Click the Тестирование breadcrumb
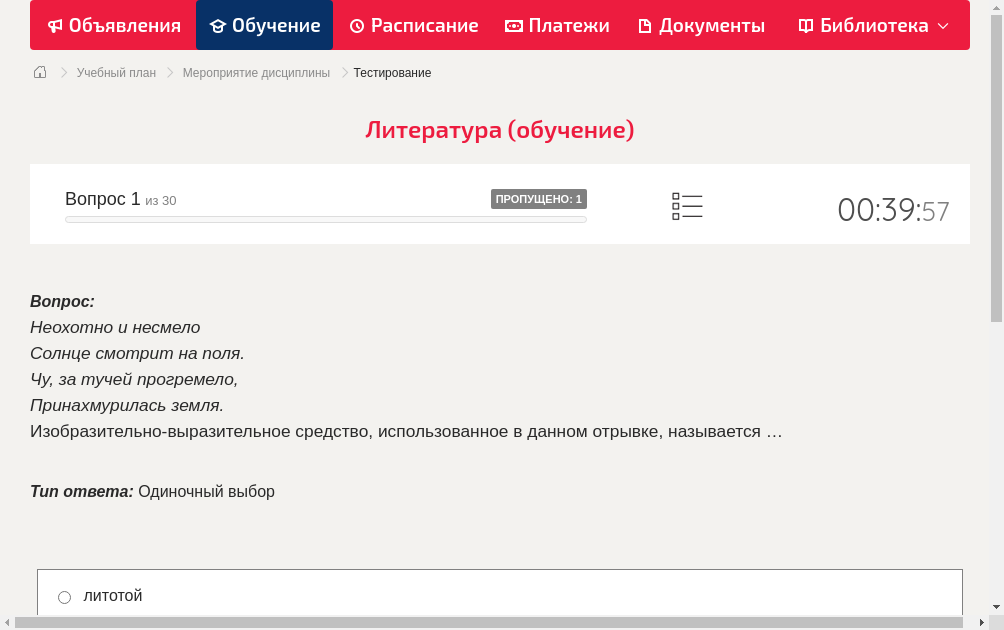Viewport: 1004px width, 630px height. [393, 73]
